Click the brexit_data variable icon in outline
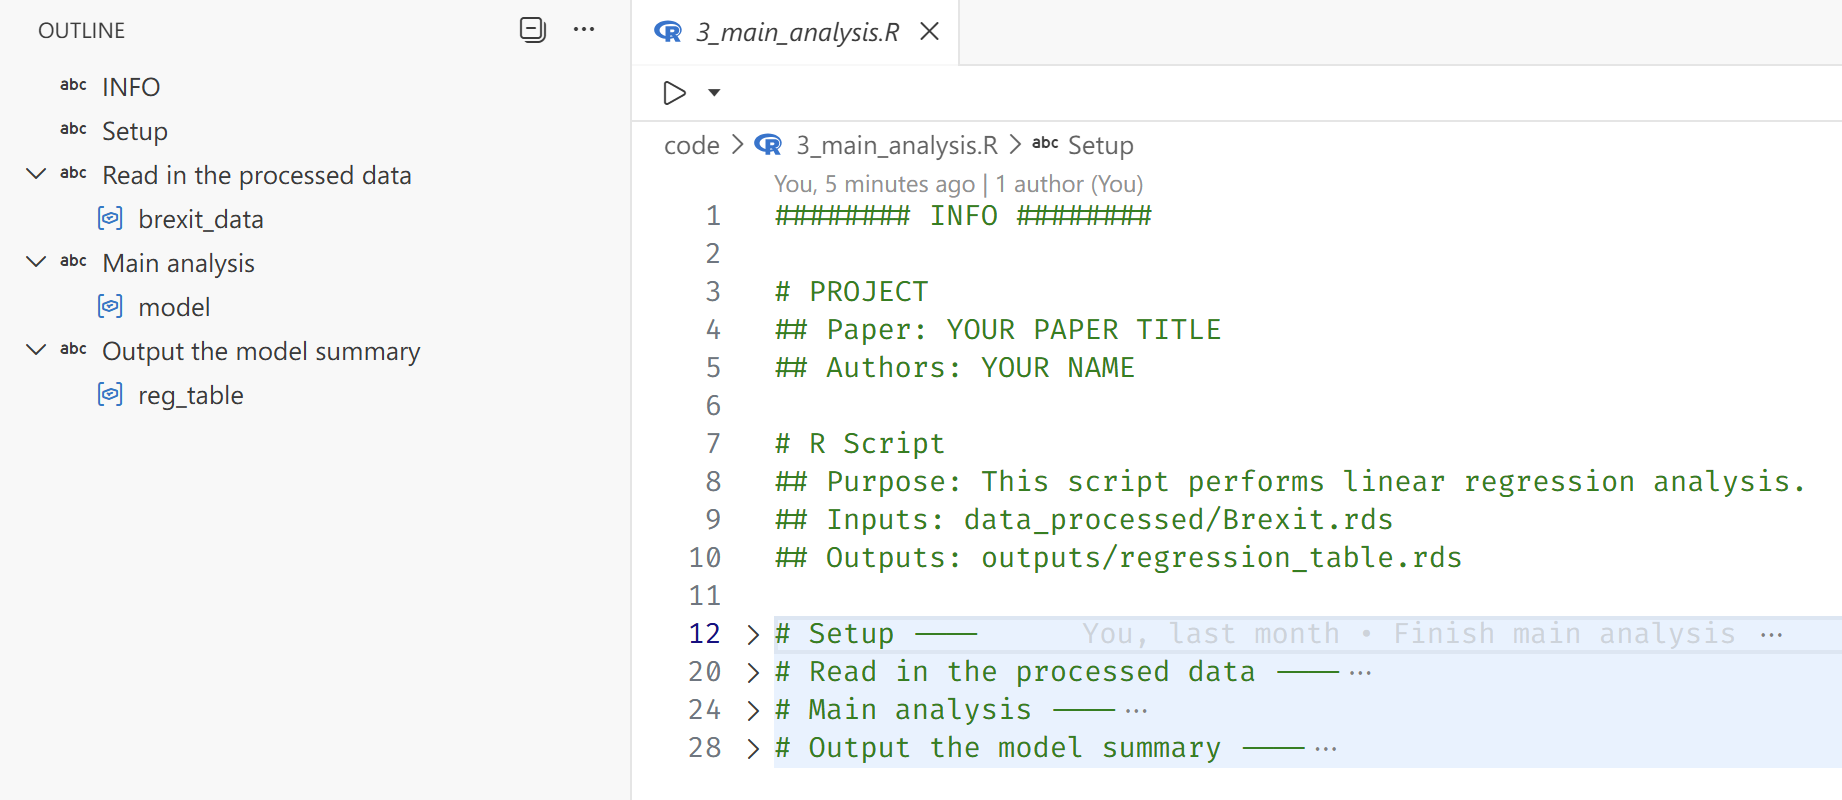Screen dimensions: 1842x800 (110, 219)
